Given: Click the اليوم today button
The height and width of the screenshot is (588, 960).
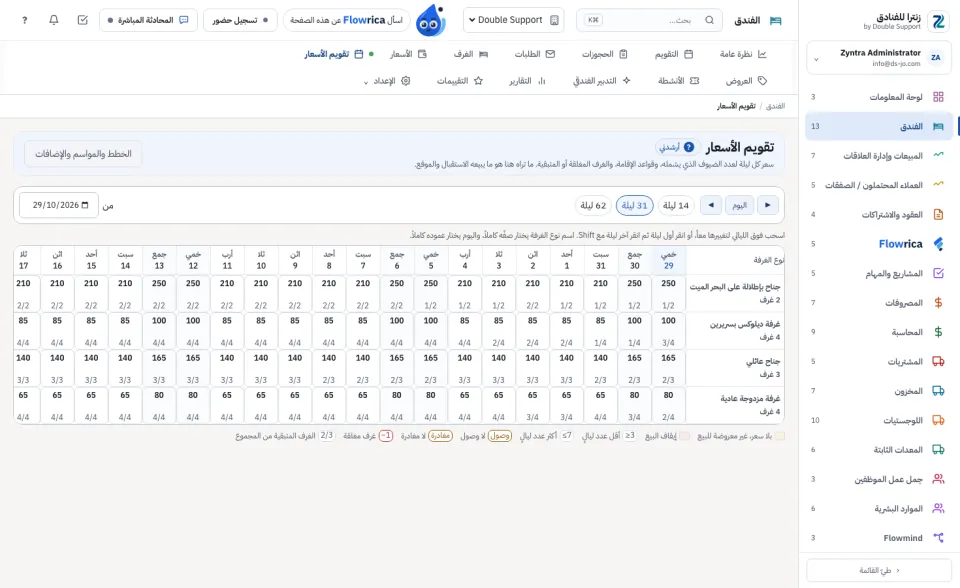Looking at the screenshot, I should coord(740,205).
